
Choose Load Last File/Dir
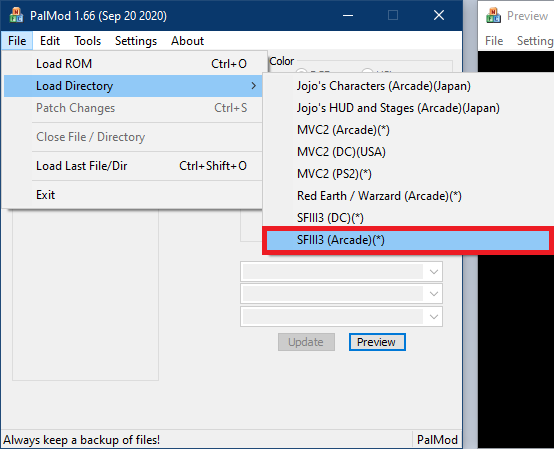(133, 166)
